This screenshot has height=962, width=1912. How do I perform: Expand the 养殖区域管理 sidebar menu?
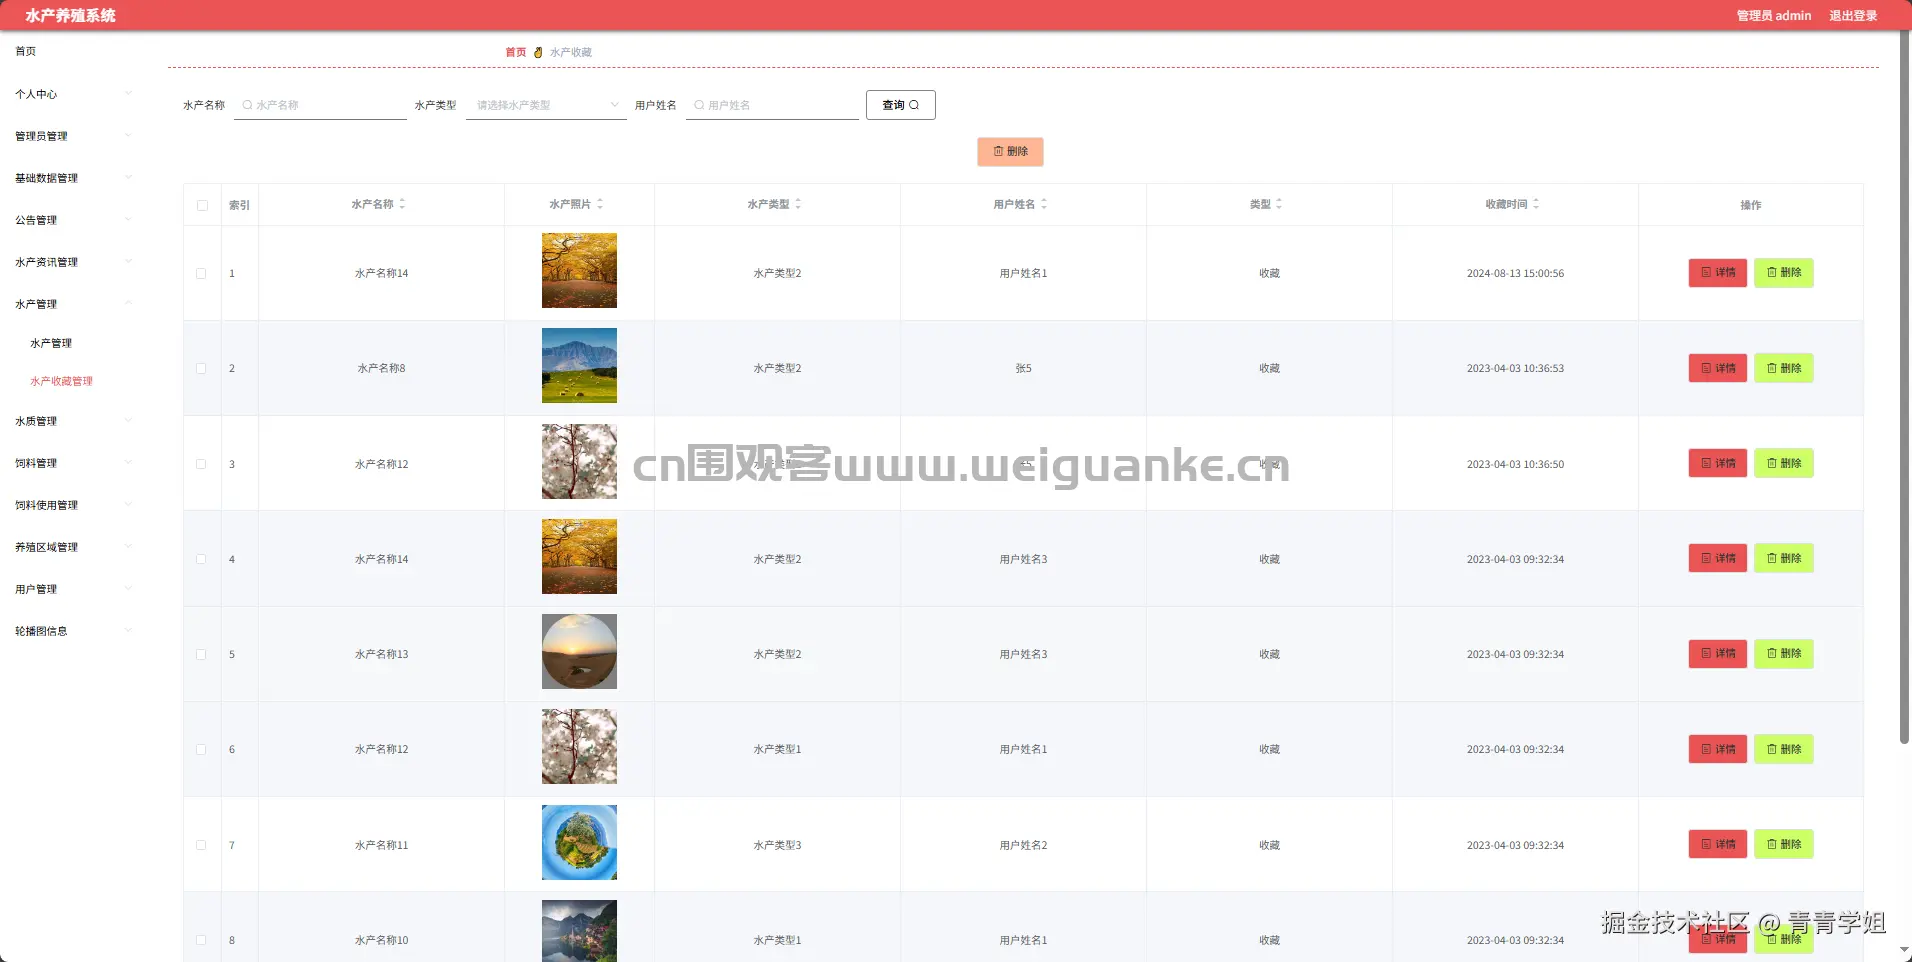[x=74, y=547]
